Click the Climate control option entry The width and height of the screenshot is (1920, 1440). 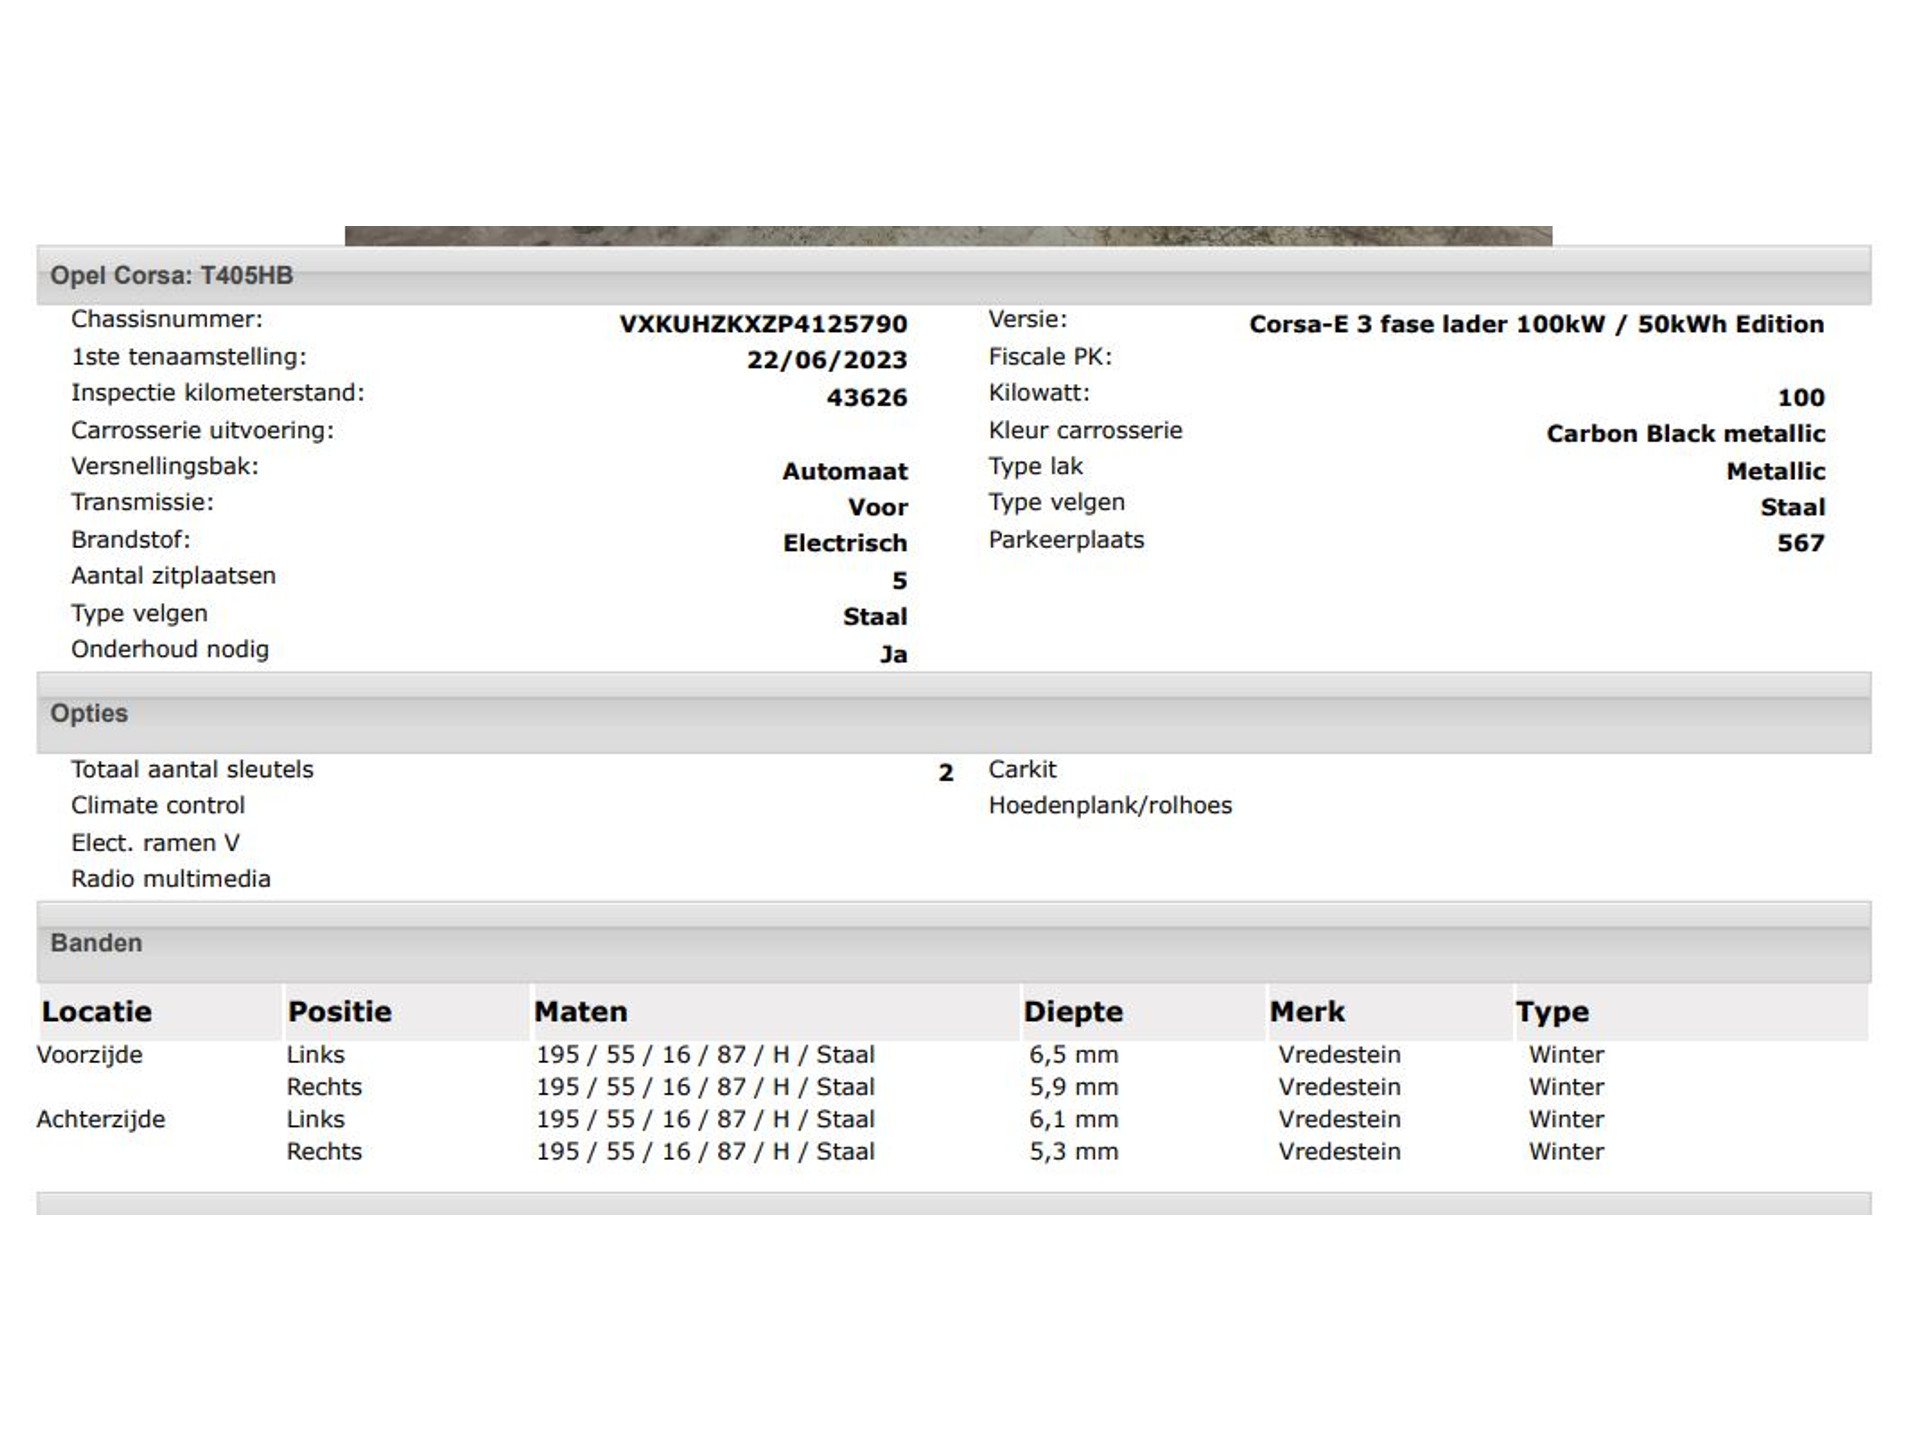coord(157,805)
